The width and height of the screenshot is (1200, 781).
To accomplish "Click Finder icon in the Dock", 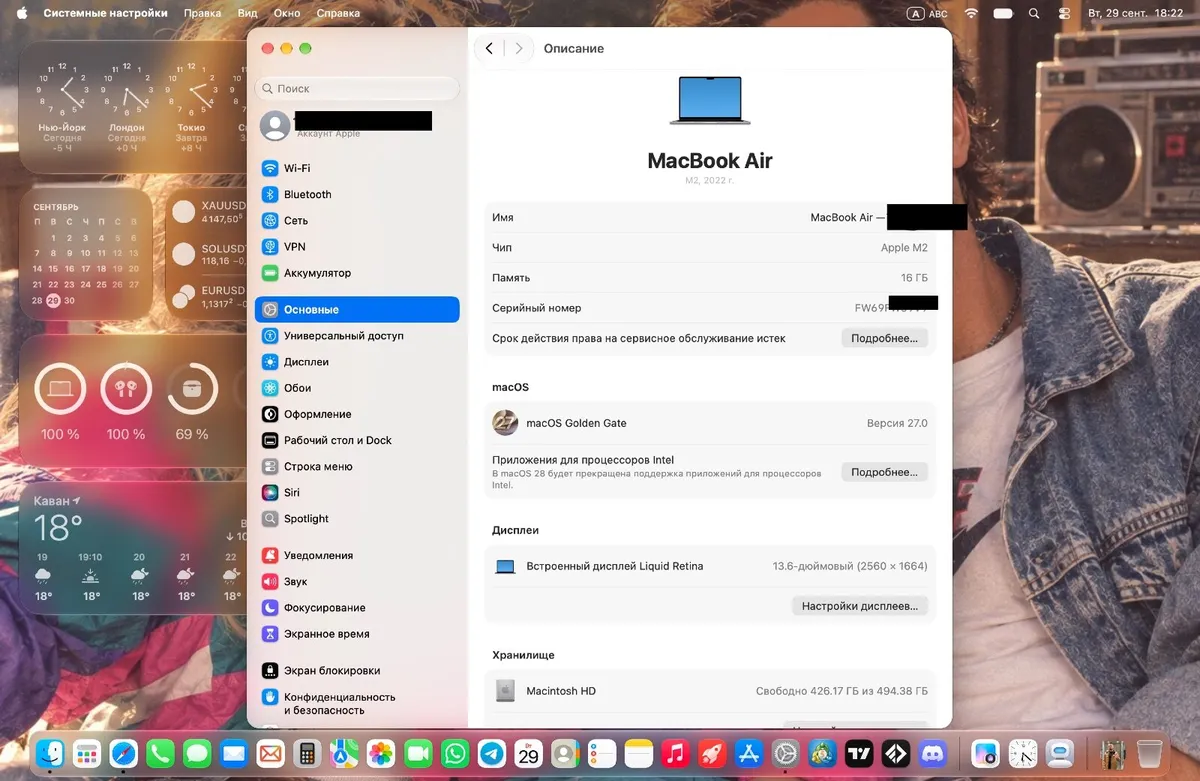I will [x=50, y=753].
